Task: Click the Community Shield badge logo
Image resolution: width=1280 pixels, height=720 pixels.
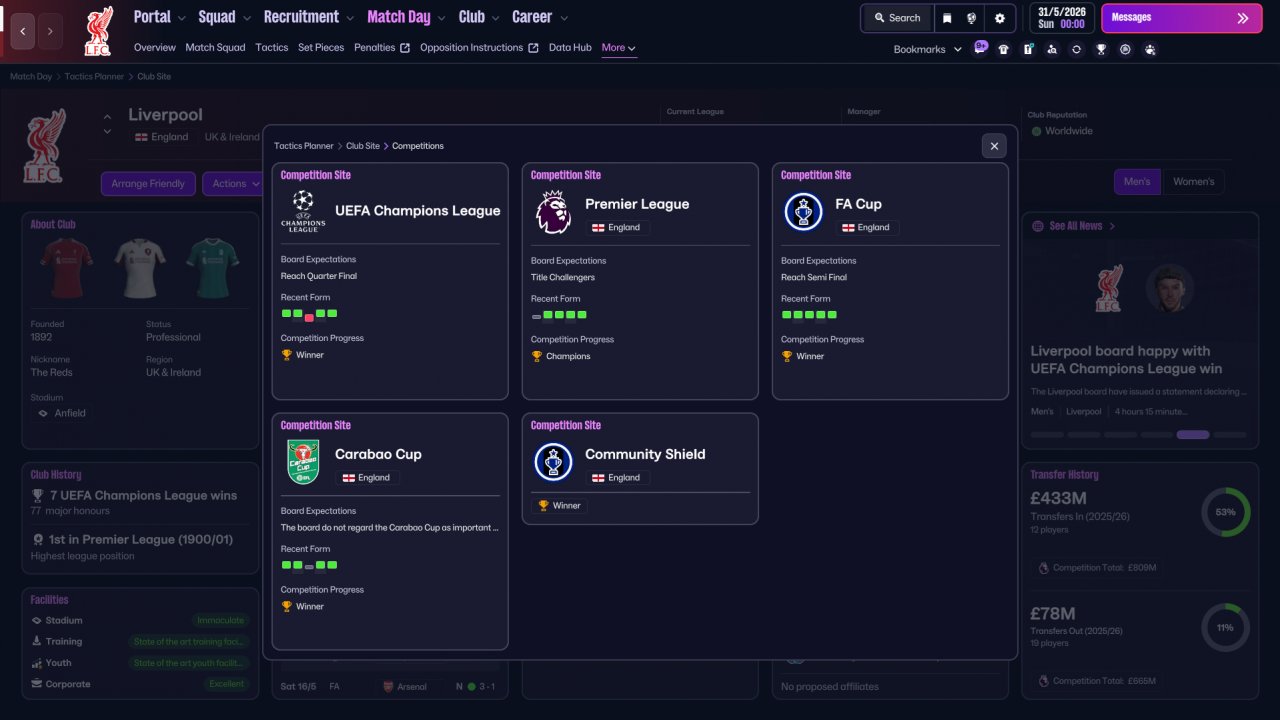Action: click(x=553, y=462)
